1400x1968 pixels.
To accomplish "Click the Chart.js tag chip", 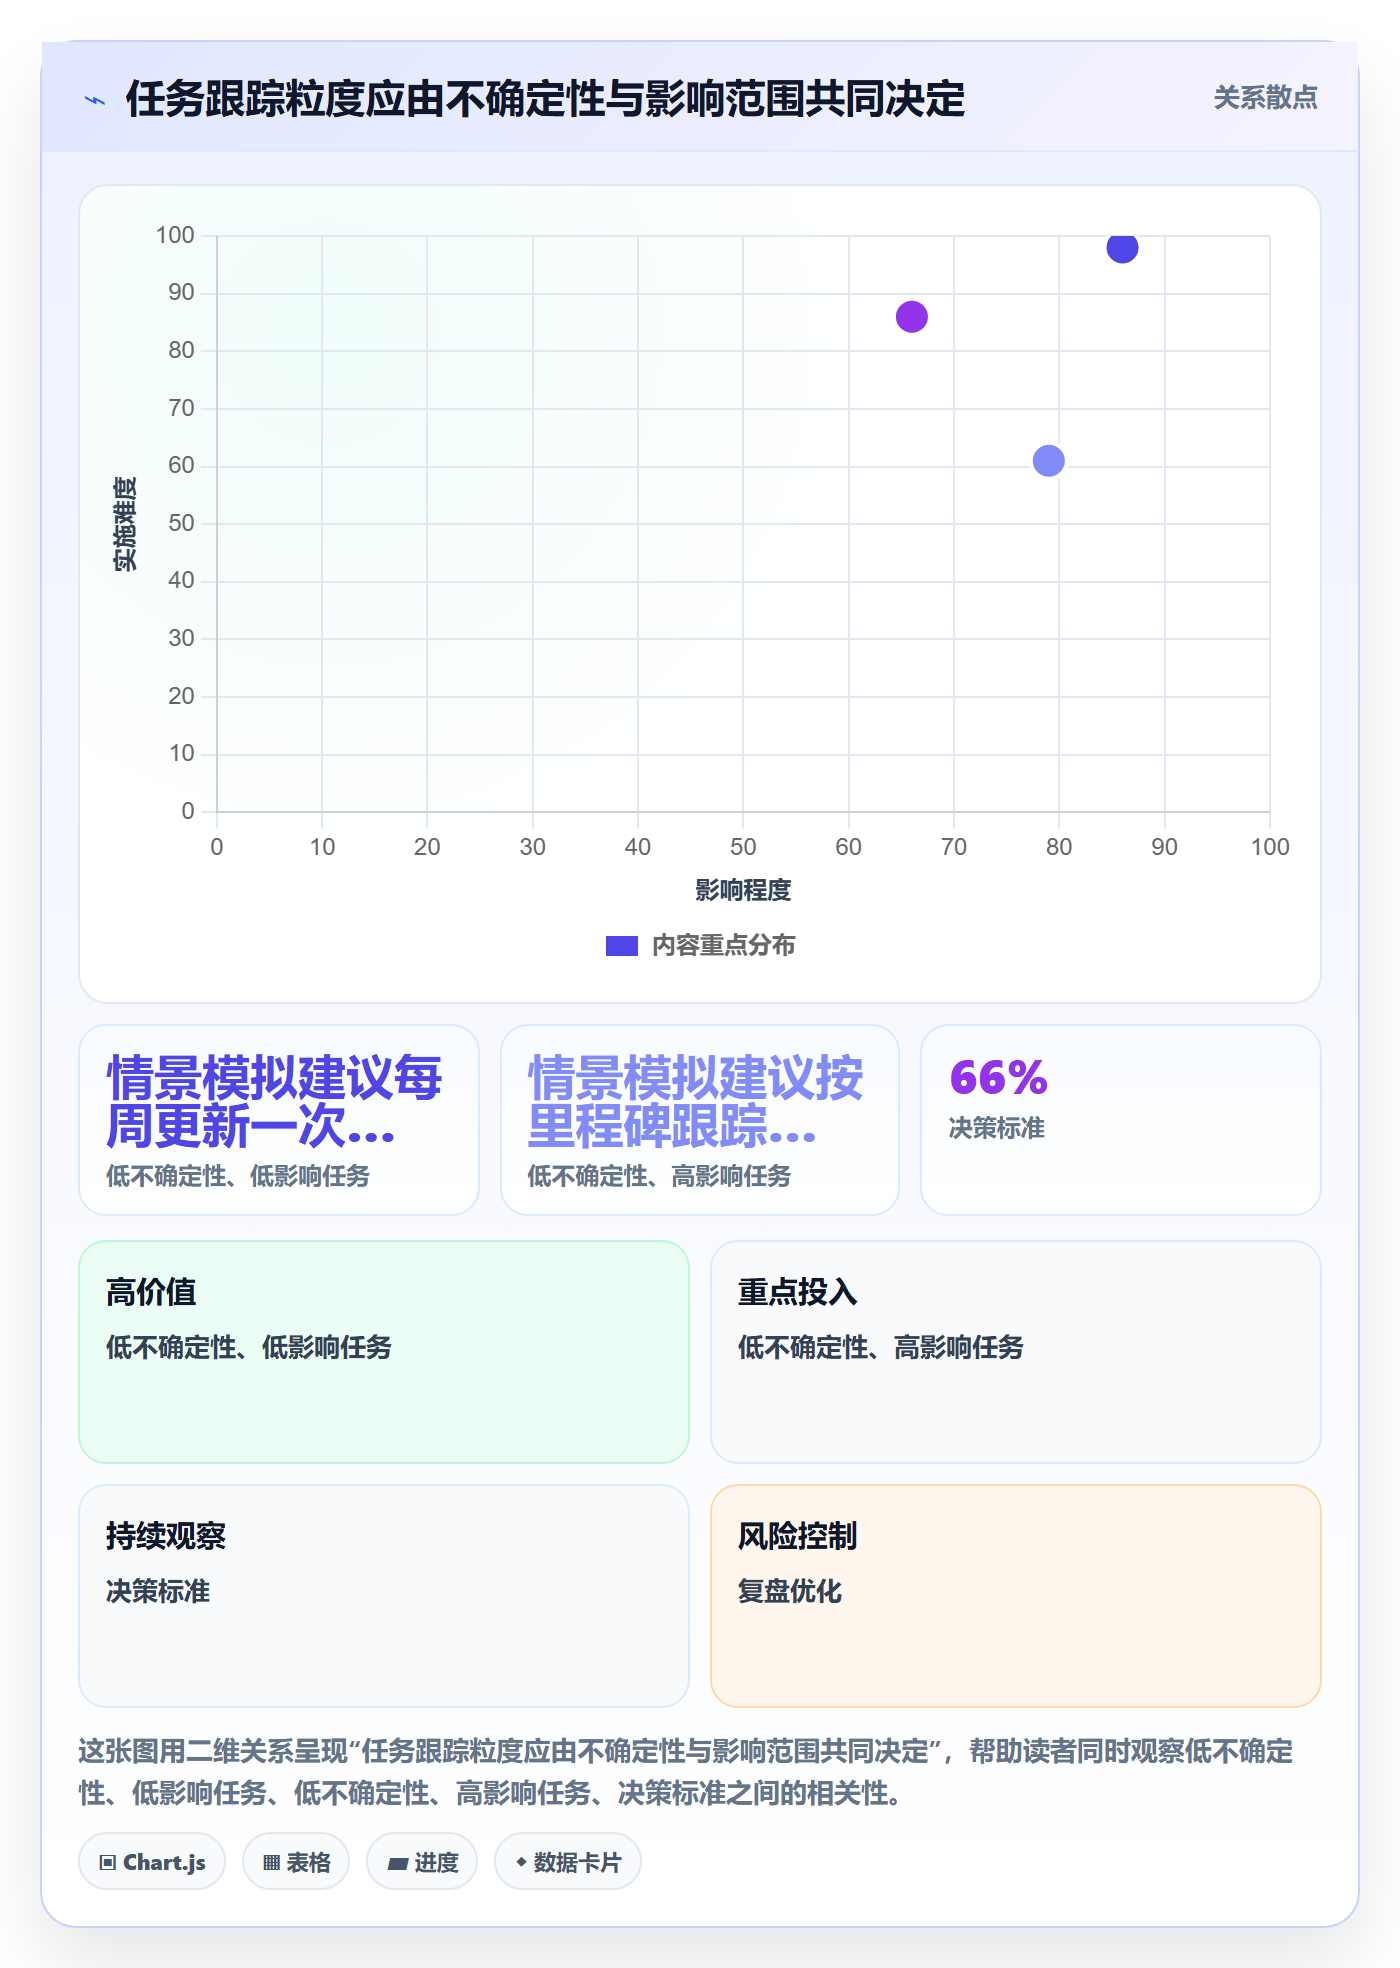I will click(x=152, y=1862).
